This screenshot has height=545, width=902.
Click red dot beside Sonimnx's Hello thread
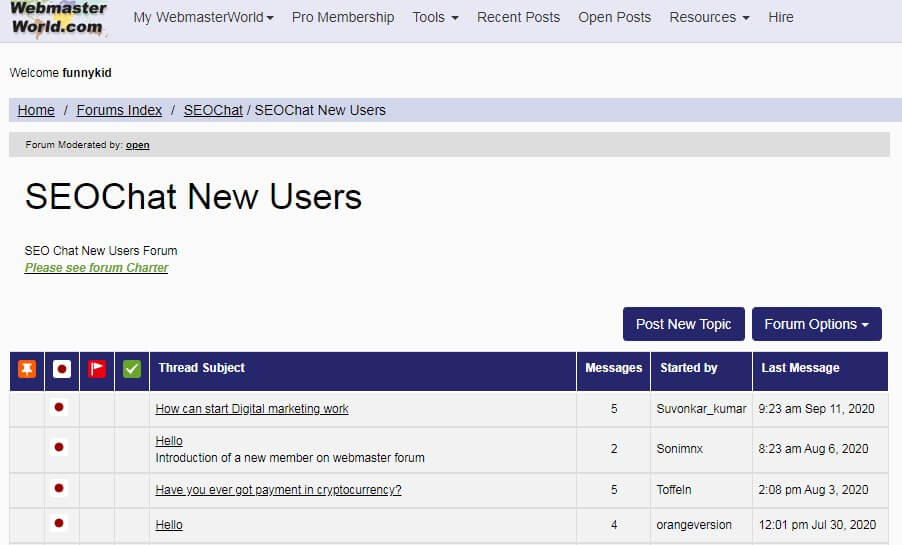tap(59, 447)
